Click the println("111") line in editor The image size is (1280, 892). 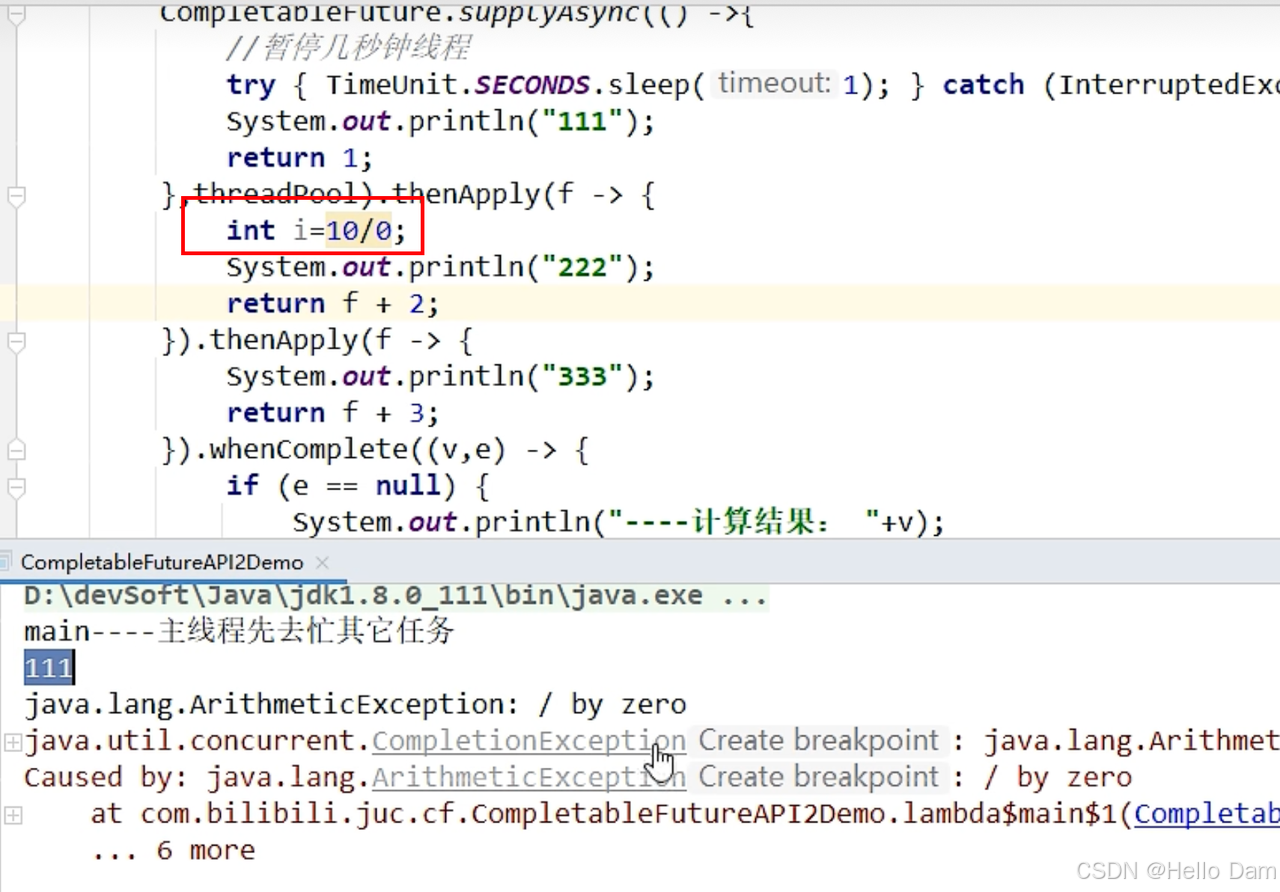440,121
